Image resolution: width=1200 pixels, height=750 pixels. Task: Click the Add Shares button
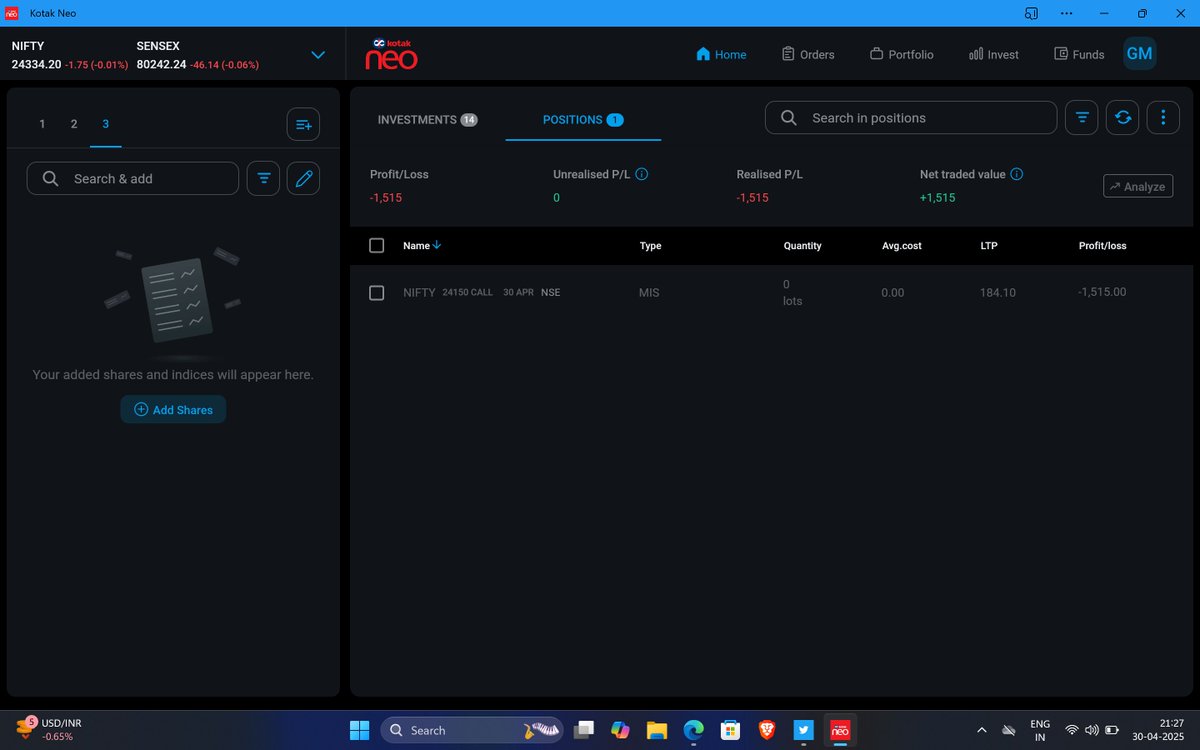click(173, 410)
